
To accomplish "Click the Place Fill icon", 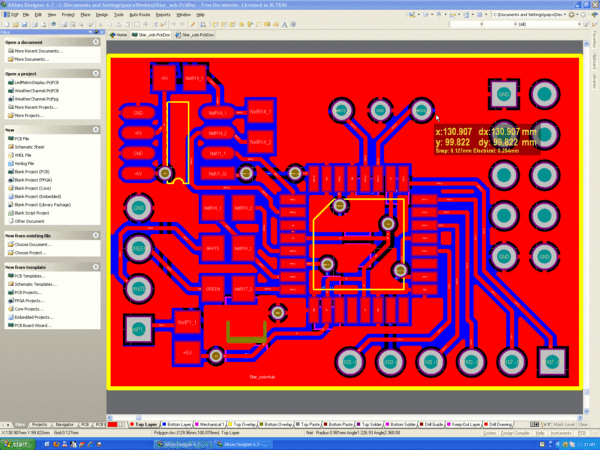I will [267, 24].
